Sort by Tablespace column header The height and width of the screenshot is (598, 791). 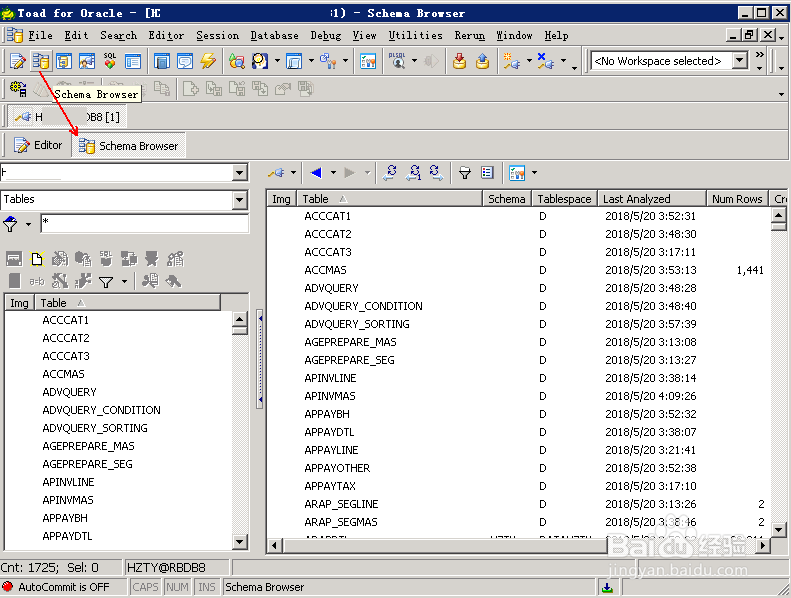(x=564, y=199)
